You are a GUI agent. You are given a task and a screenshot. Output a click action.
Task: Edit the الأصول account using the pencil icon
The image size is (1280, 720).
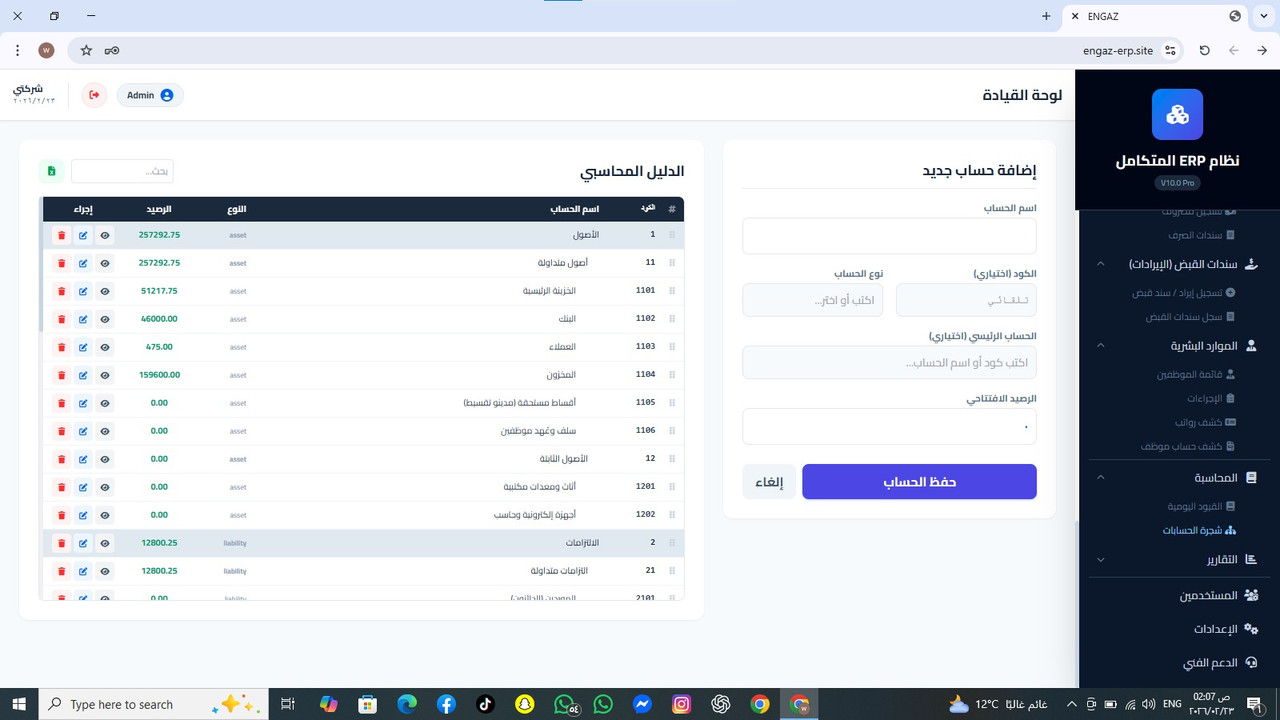point(83,235)
